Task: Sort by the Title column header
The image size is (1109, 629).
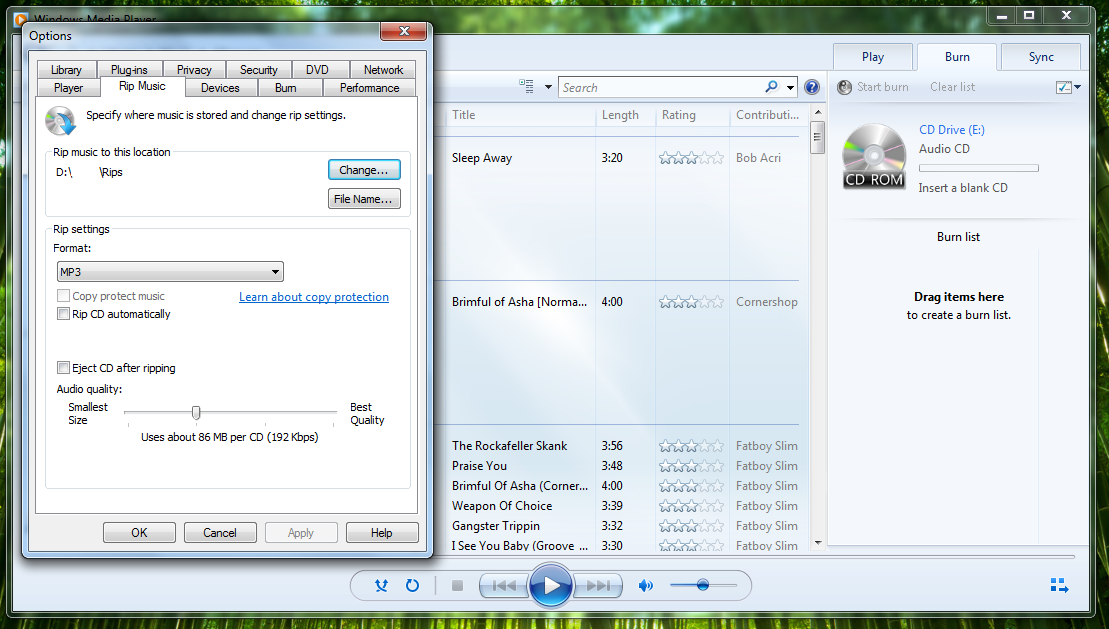Action: pyautogui.click(x=521, y=115)
